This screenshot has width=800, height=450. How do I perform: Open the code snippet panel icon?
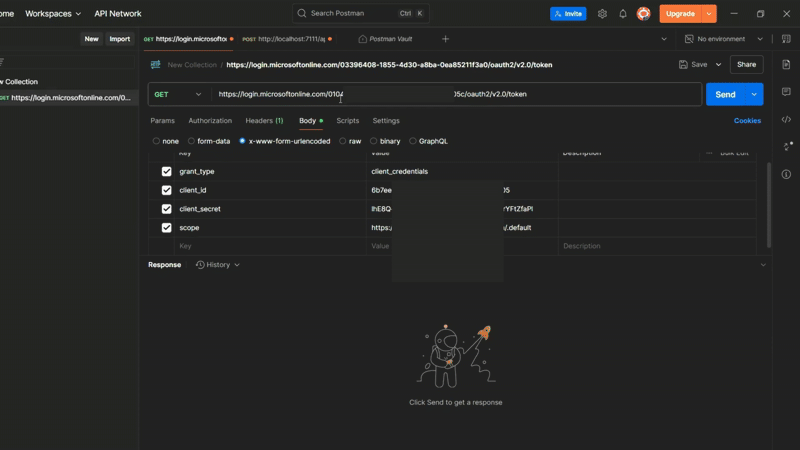pos(786,119)
